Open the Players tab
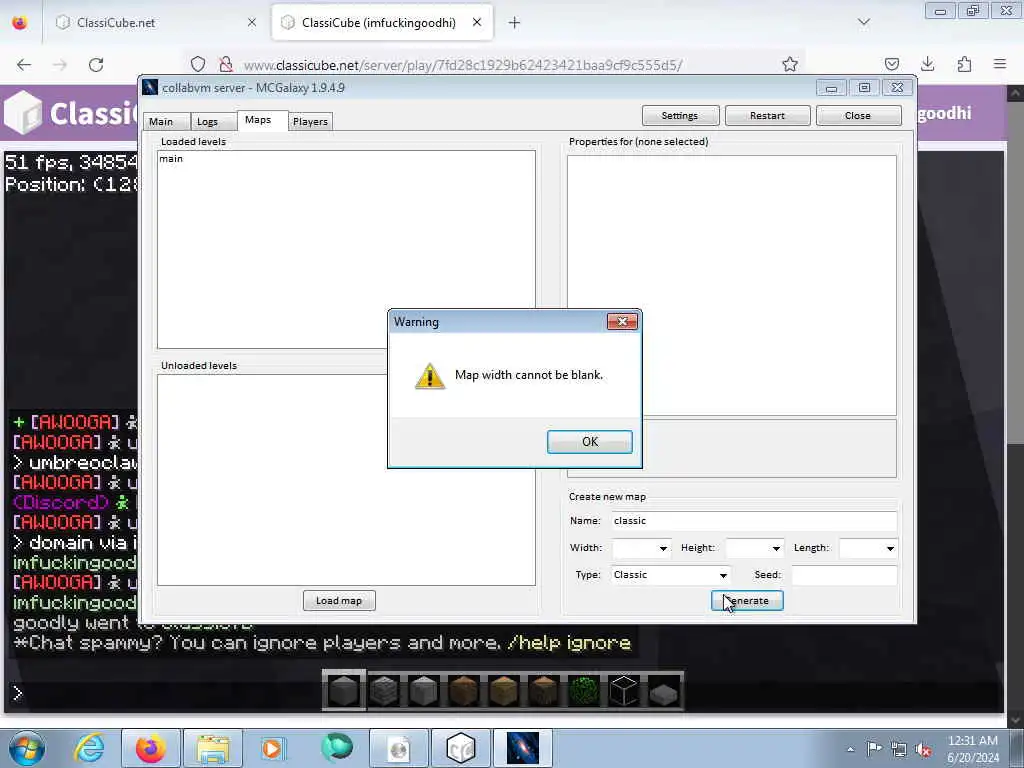 310,121
